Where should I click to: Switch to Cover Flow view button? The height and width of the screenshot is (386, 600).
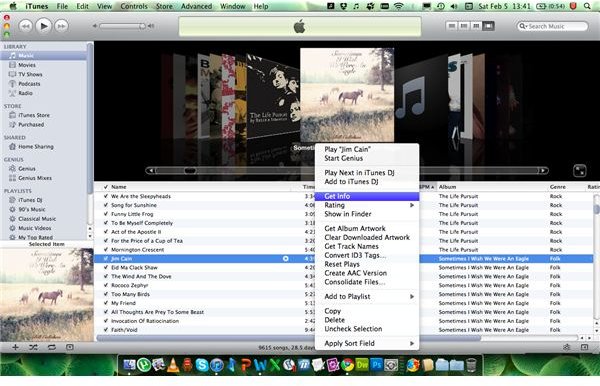click(x=488, y=26)
